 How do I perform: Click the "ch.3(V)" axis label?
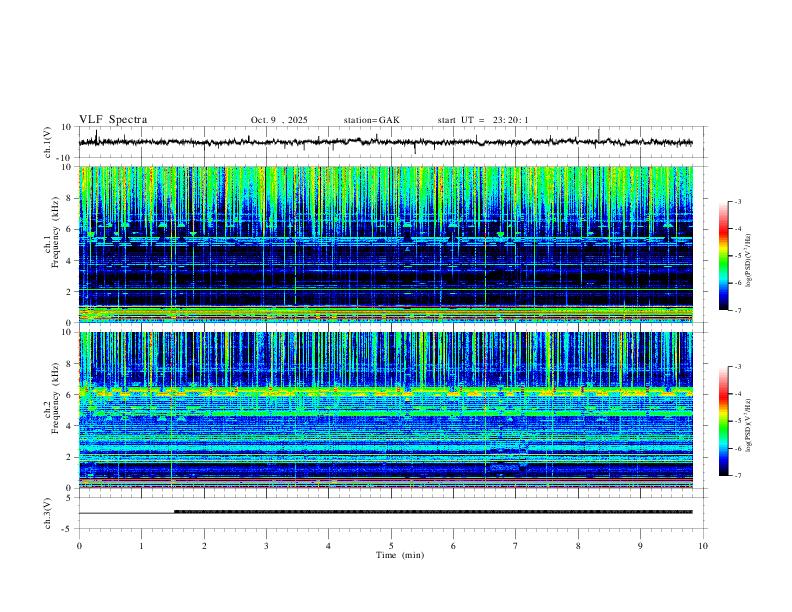tap(48, 513)
